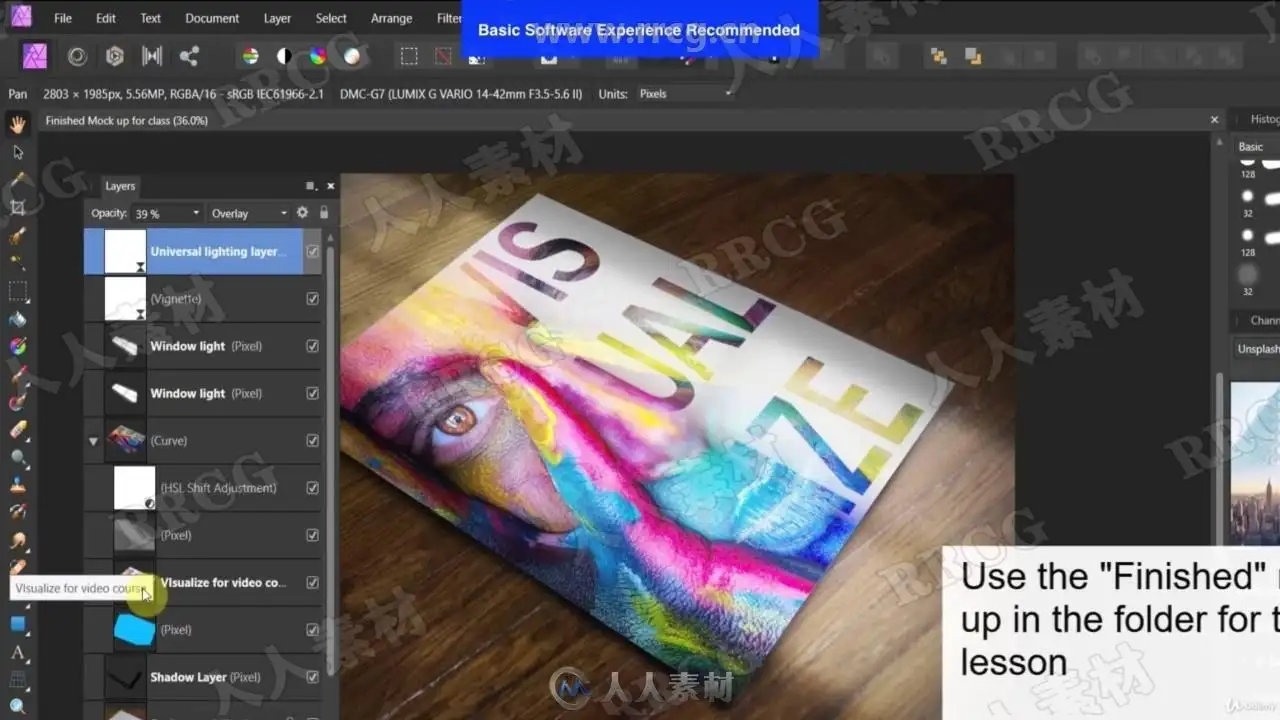Toggle visibility of second Window light layer
The height and width of the screenshot is (720, 1280).
[312, 393]
